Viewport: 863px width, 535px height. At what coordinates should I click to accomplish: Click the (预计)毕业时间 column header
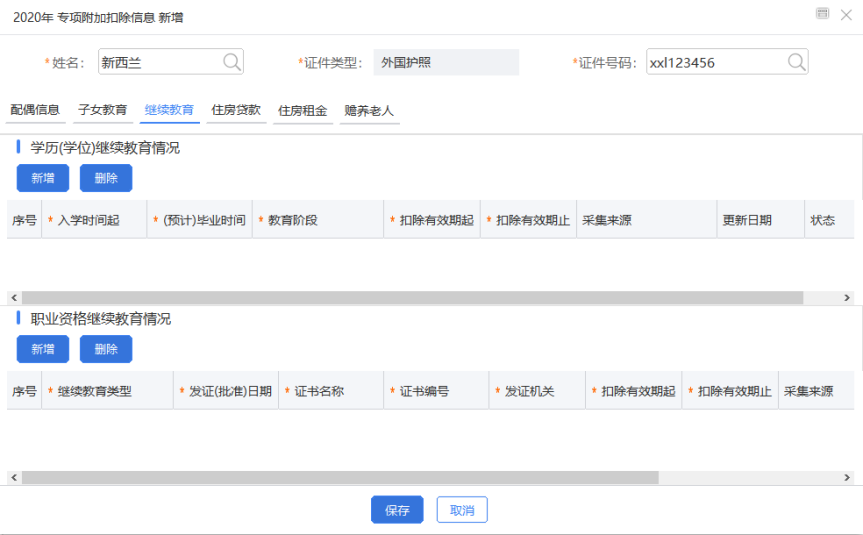tap(200, 220)
